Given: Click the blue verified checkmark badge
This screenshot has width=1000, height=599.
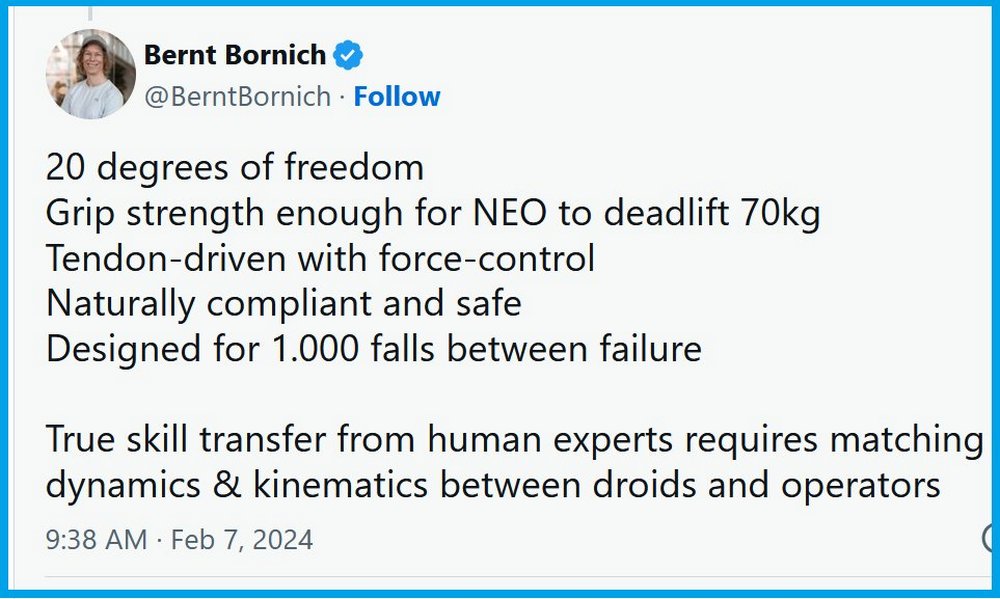Looking at the screenshot, I should pyautogui.click(x=348, y=55).
